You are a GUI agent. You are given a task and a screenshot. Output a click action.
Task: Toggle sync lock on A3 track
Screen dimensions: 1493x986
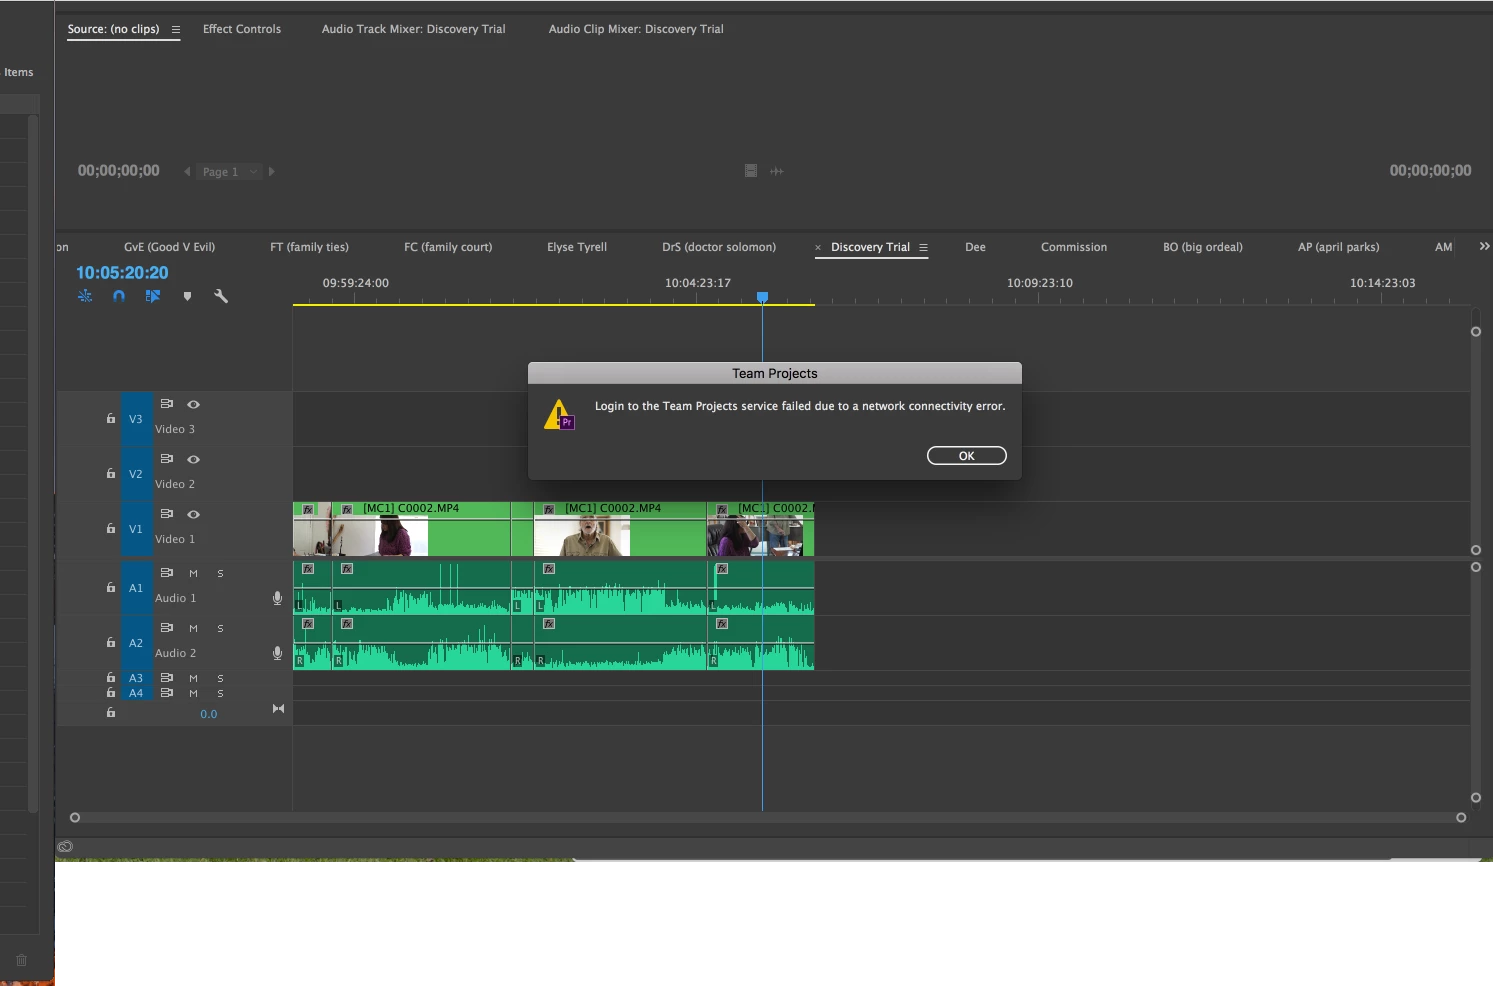167,678
